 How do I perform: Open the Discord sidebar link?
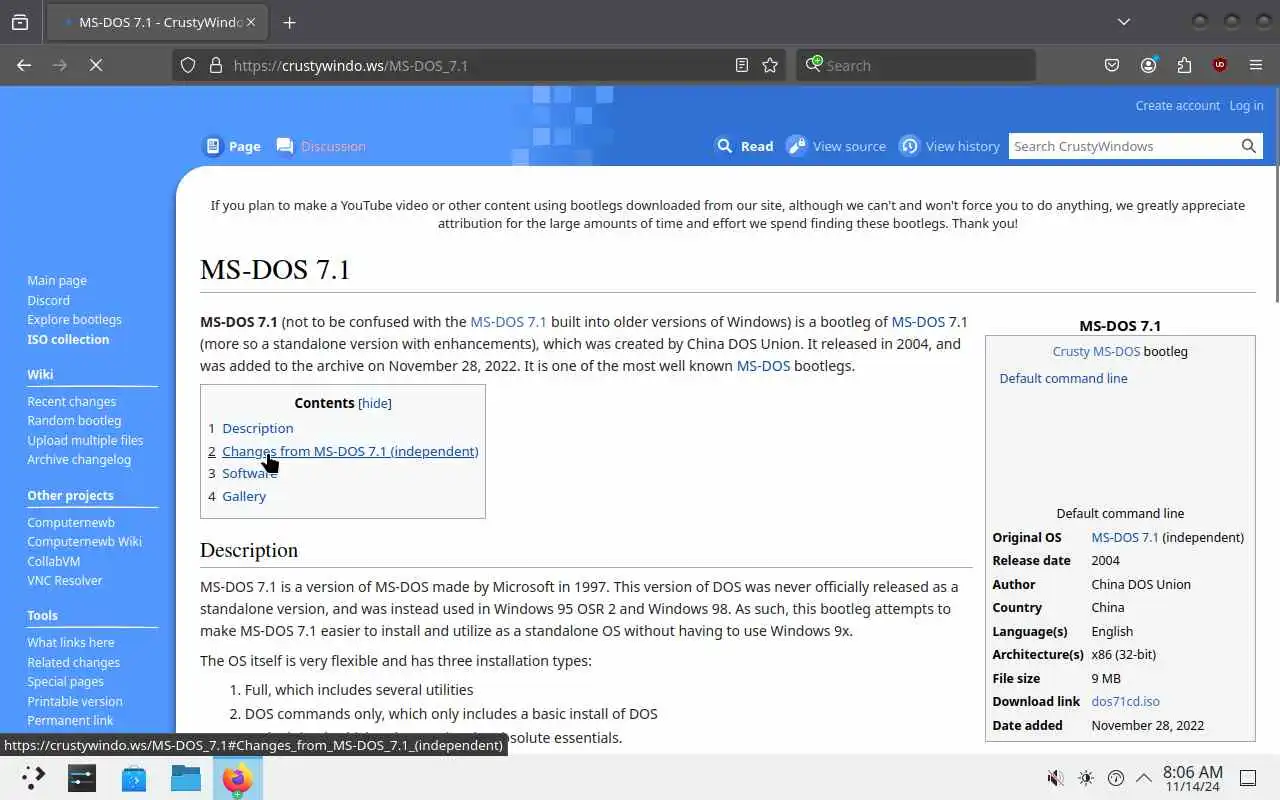[x=48, y=300]
